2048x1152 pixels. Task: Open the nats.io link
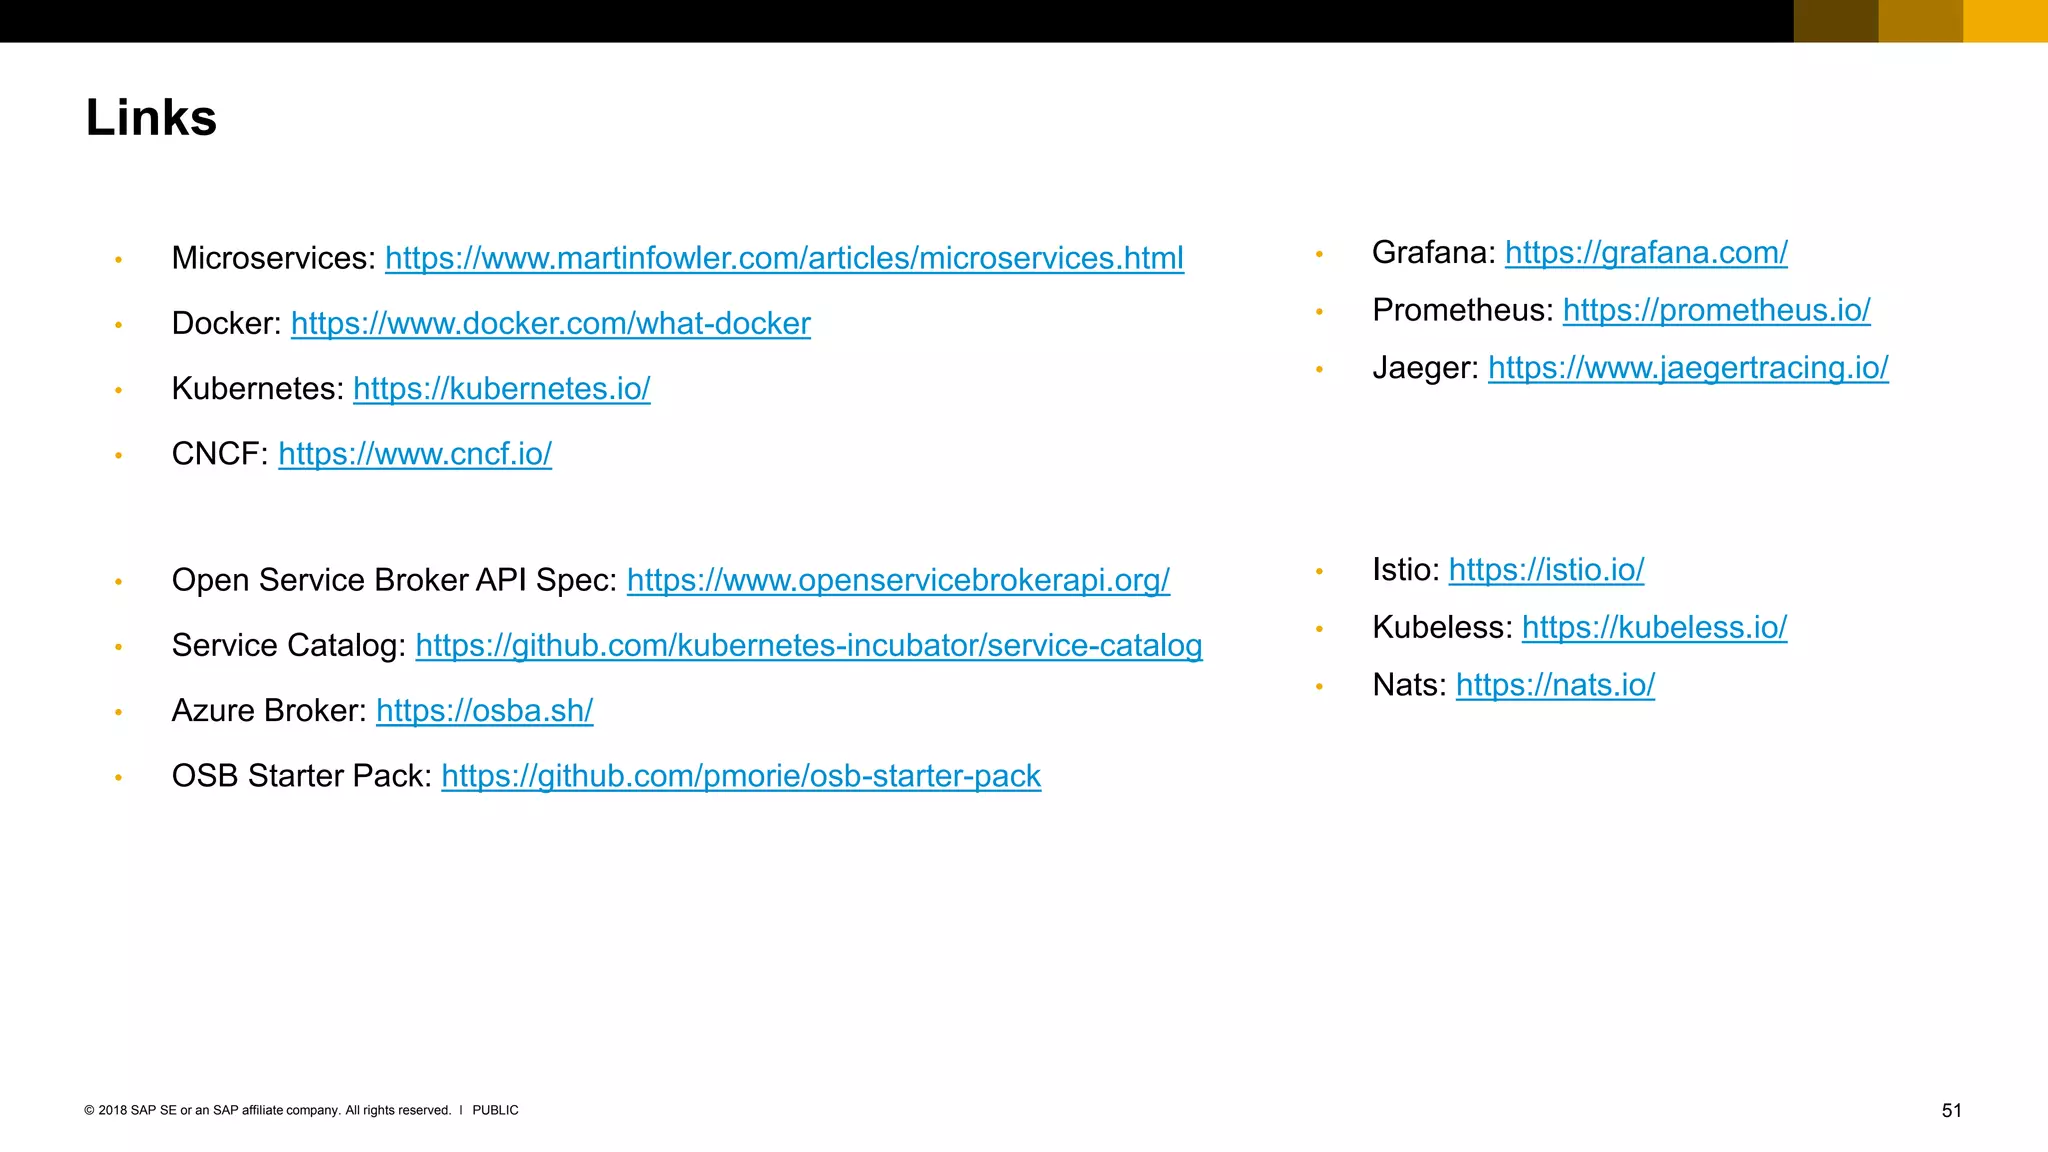pyautogui.click(x=1555, y=685)
